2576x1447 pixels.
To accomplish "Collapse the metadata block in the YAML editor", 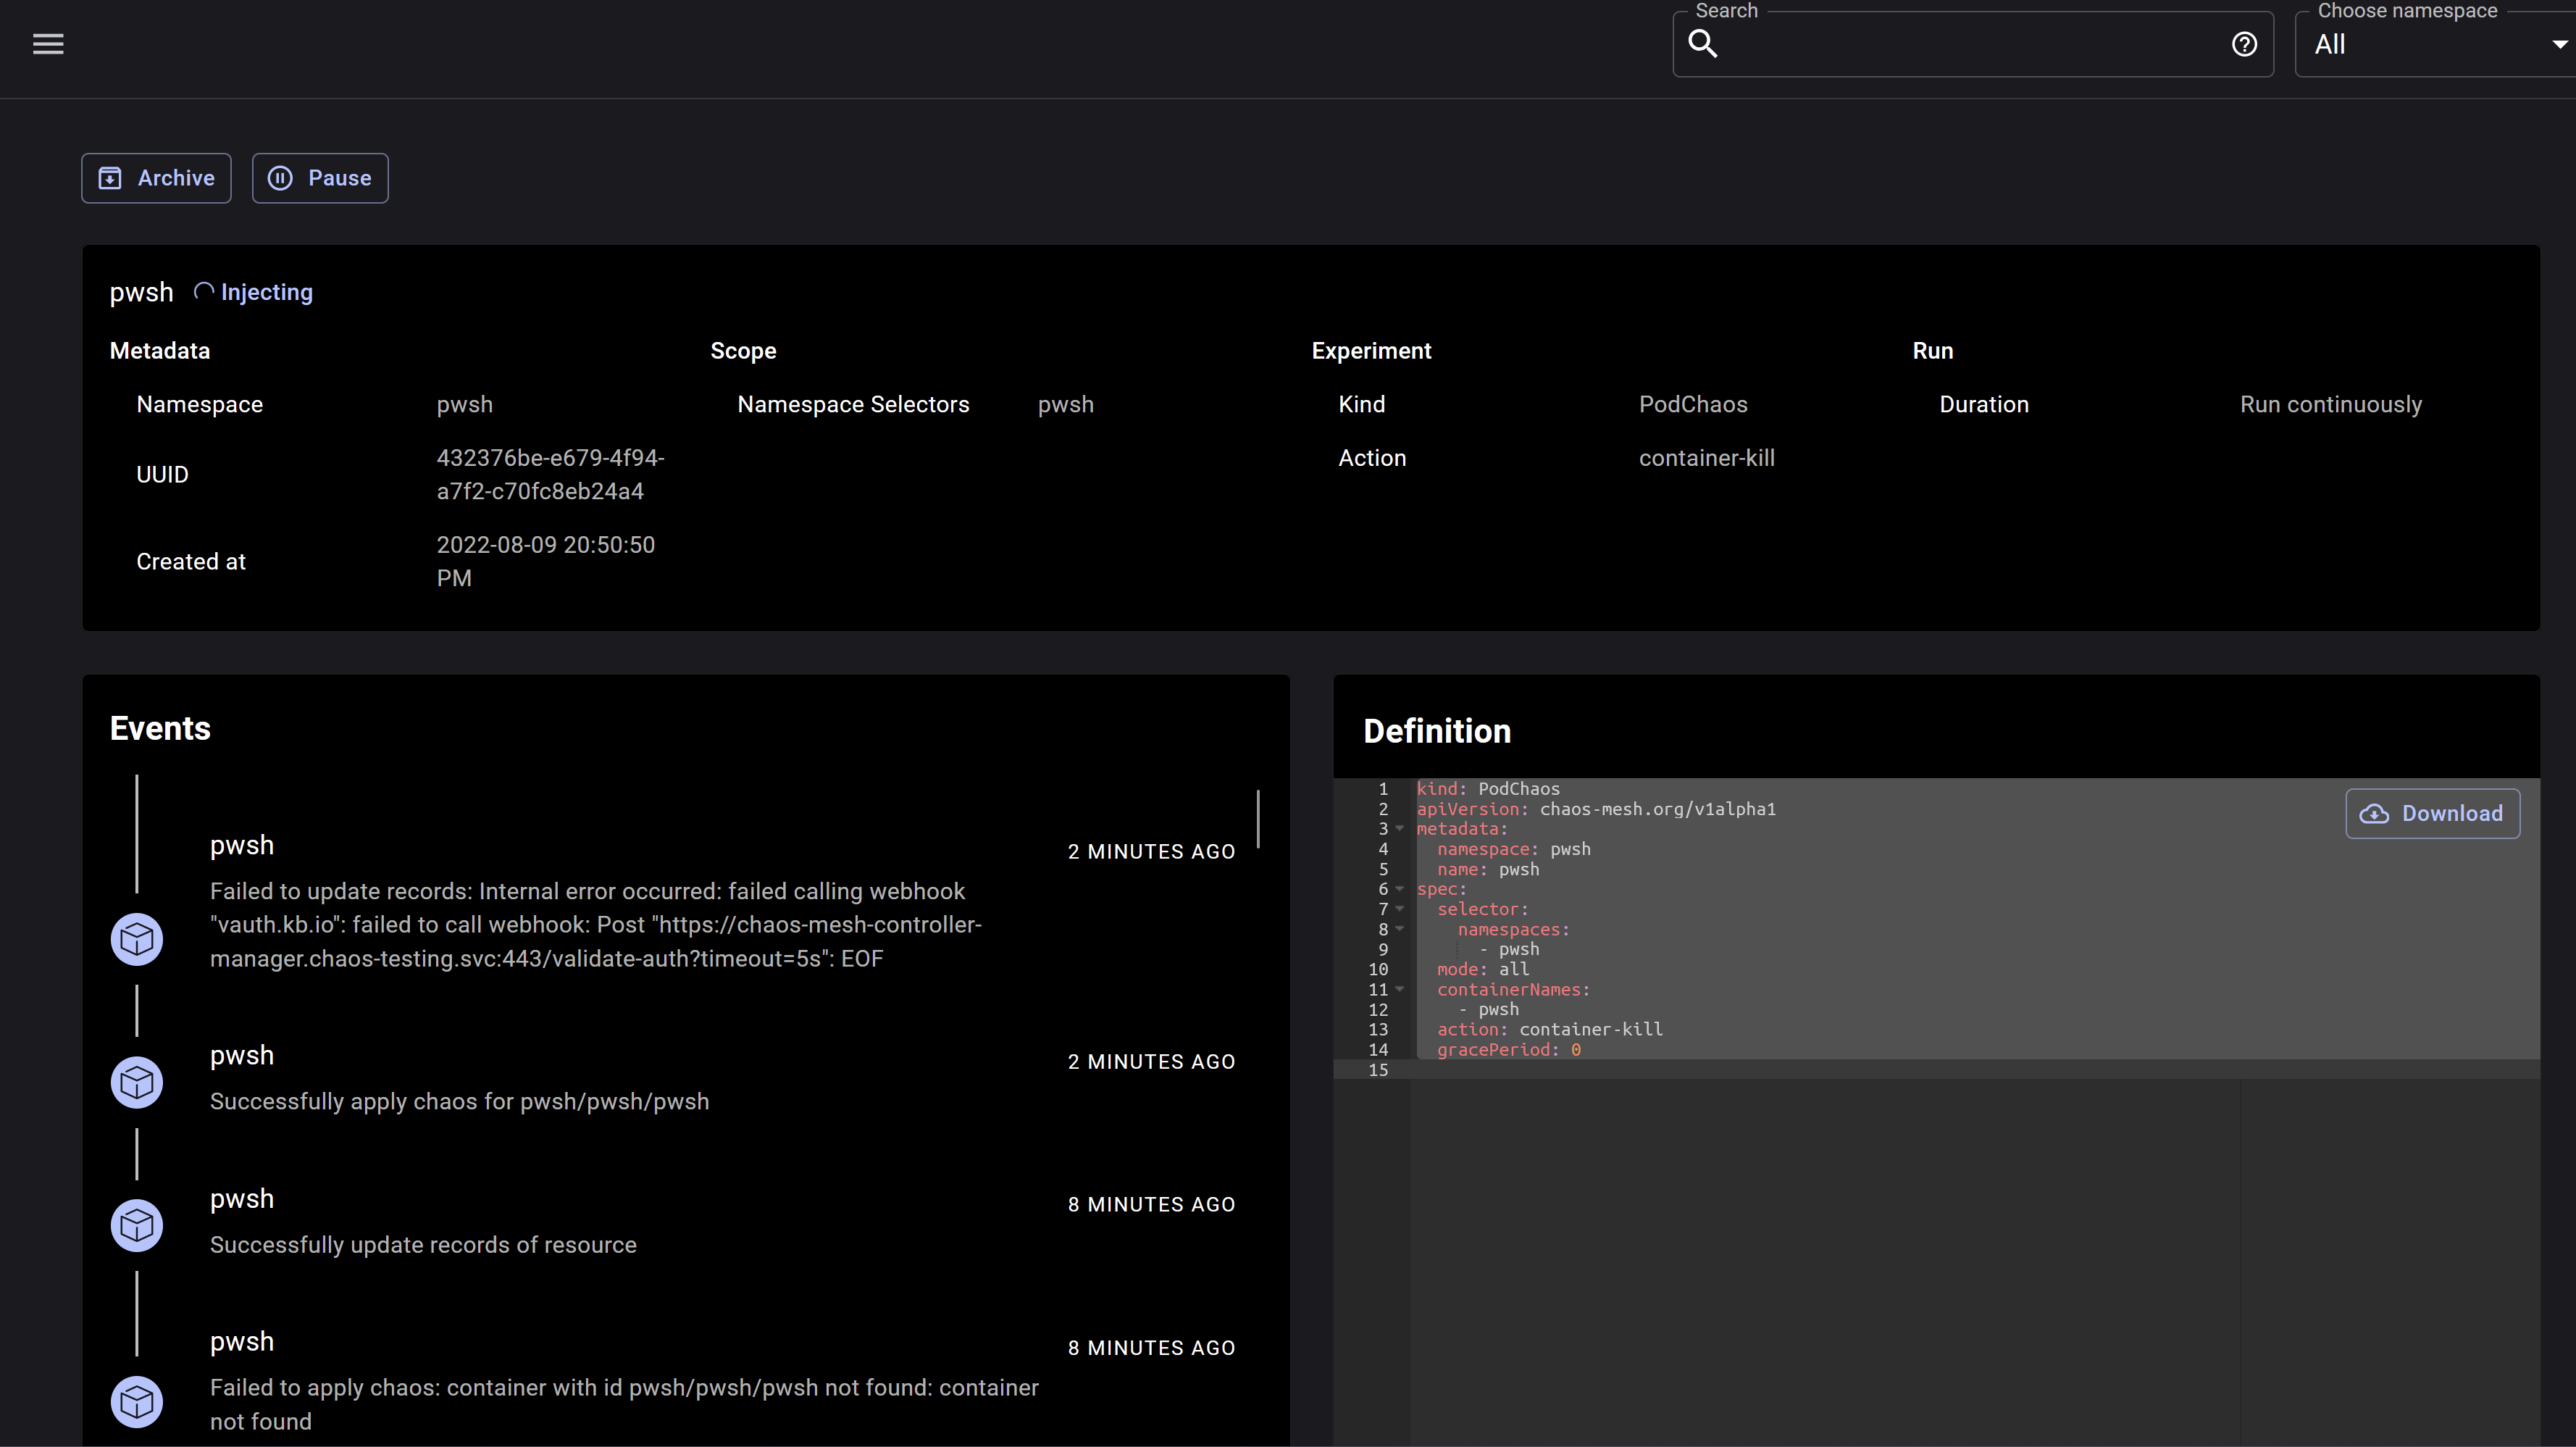I will click(x=1399, y=829).
